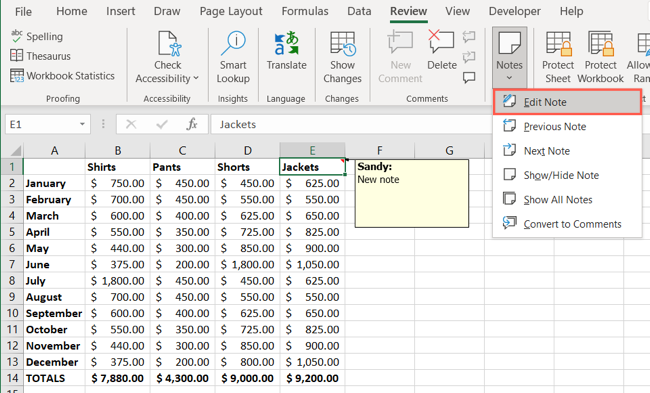
Task: Click the Jackets total $9,200.00
Action: (312, 378)
